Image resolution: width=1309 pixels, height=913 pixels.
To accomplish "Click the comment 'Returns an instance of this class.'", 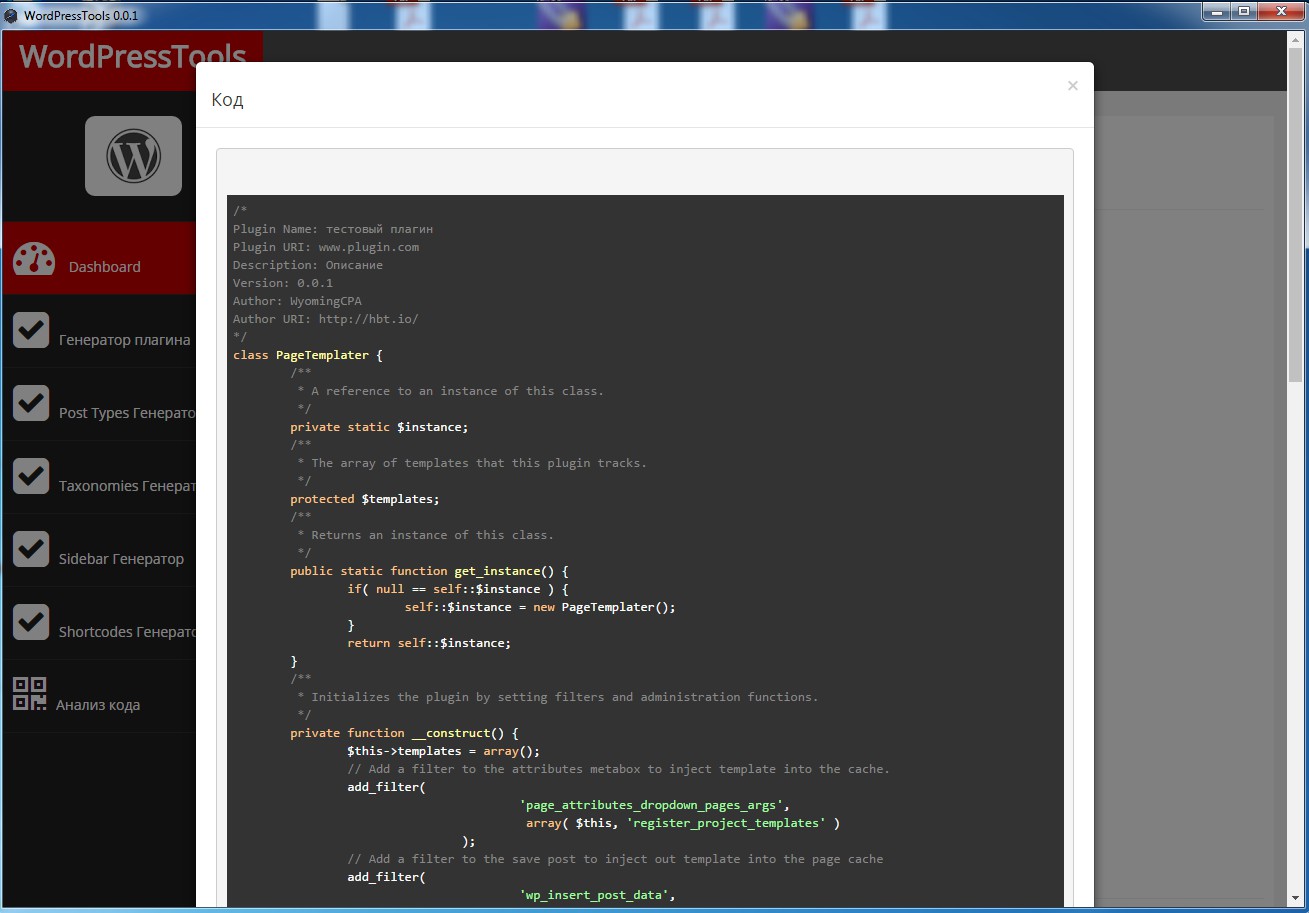I will (x=433, y=535).
